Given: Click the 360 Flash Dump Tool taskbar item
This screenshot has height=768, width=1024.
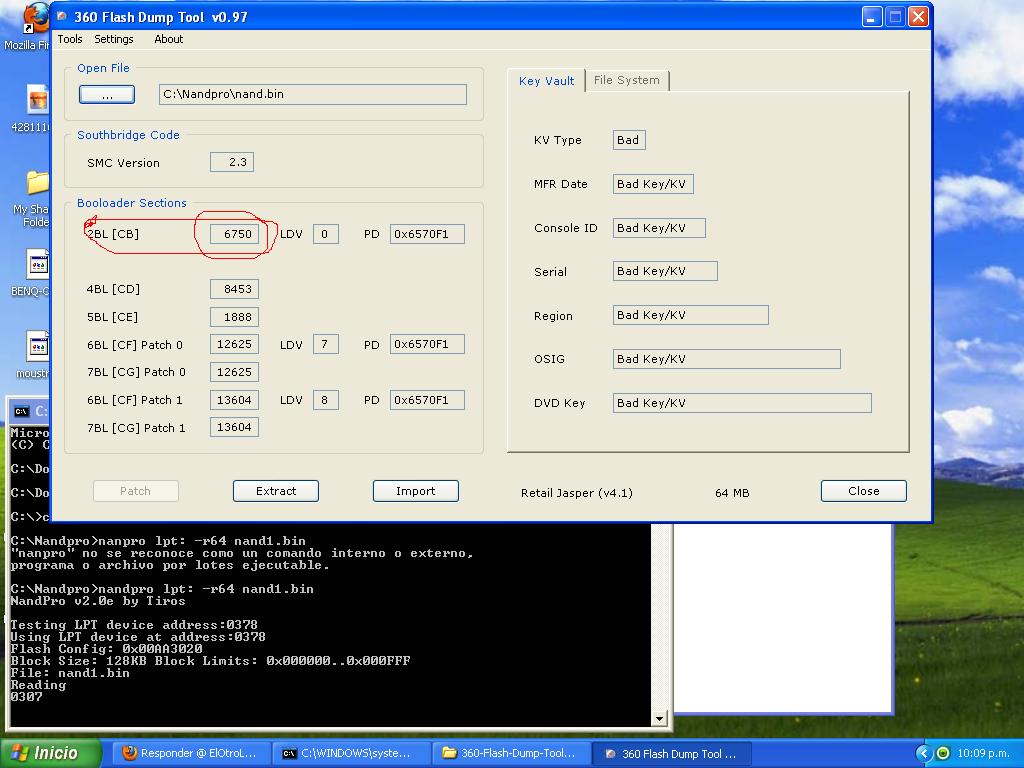Looking at the screenshot, I should 671,754.
